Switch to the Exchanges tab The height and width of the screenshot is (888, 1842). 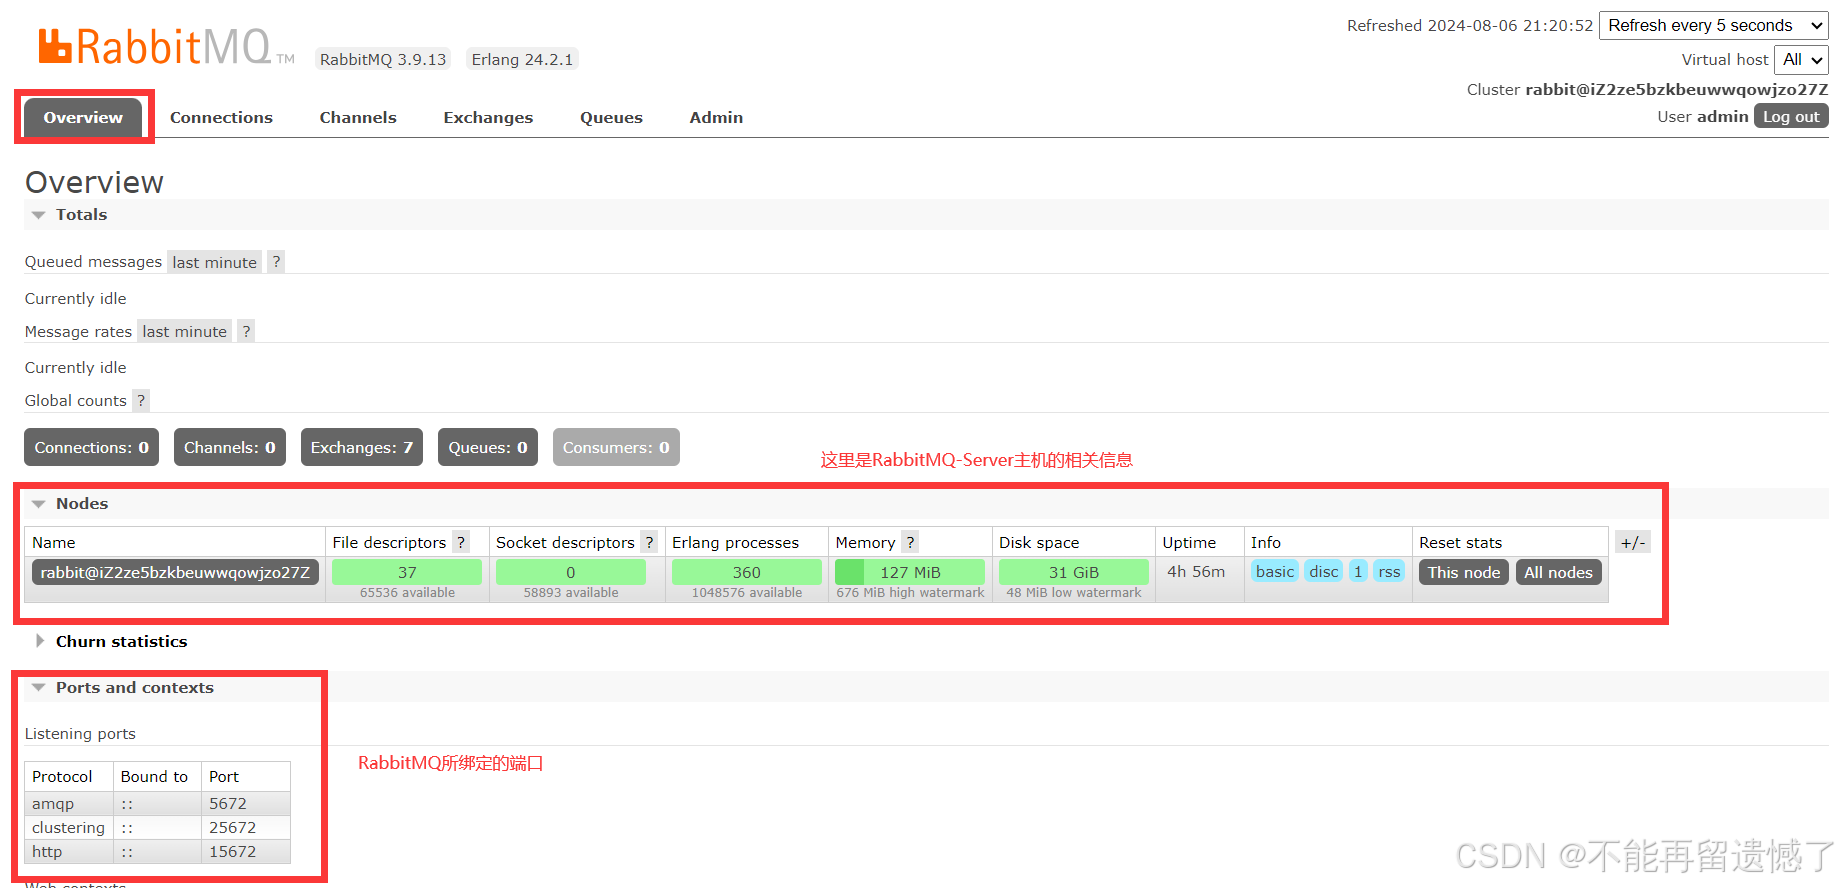(x=488, y=117)
